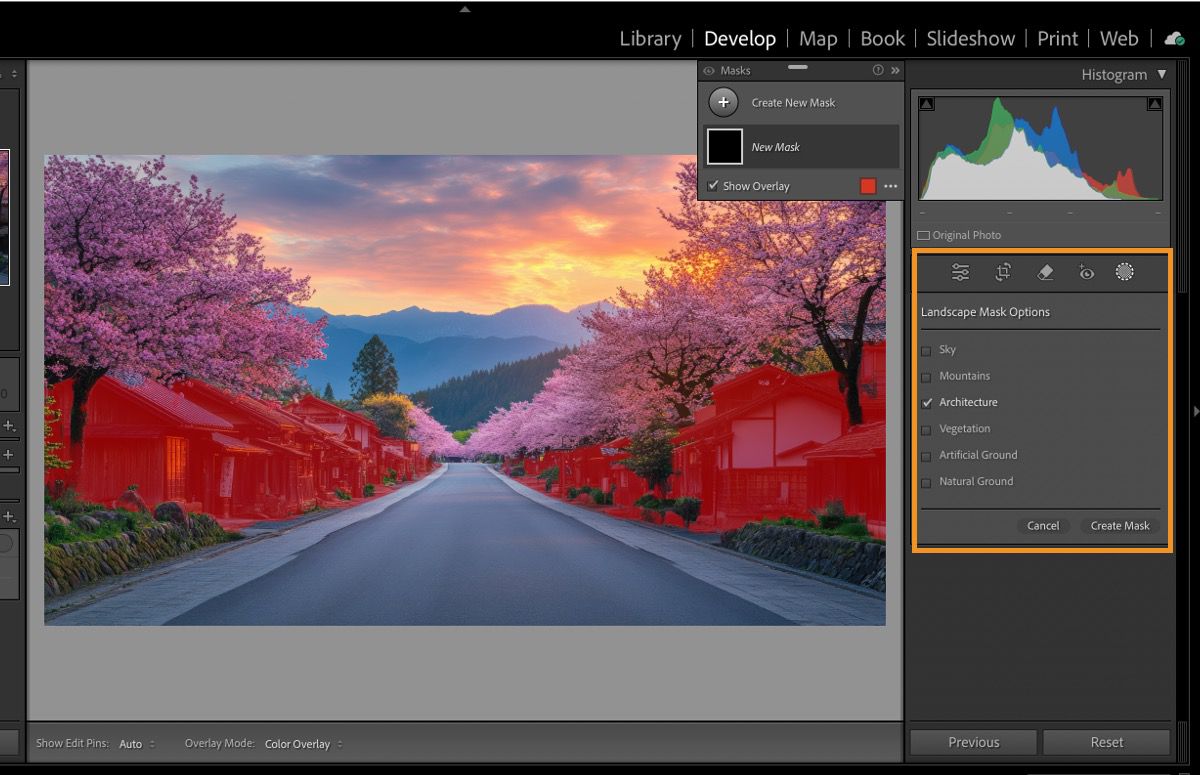
Task: Click the help icon on the Masks panel header
Action: click(x=877, y=70)
